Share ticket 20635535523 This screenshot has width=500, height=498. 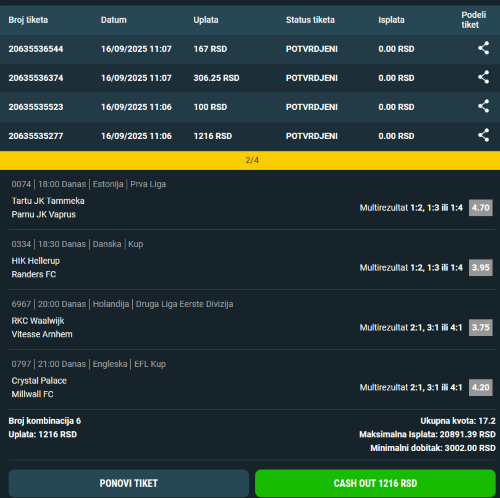click(x=483, y=106)
